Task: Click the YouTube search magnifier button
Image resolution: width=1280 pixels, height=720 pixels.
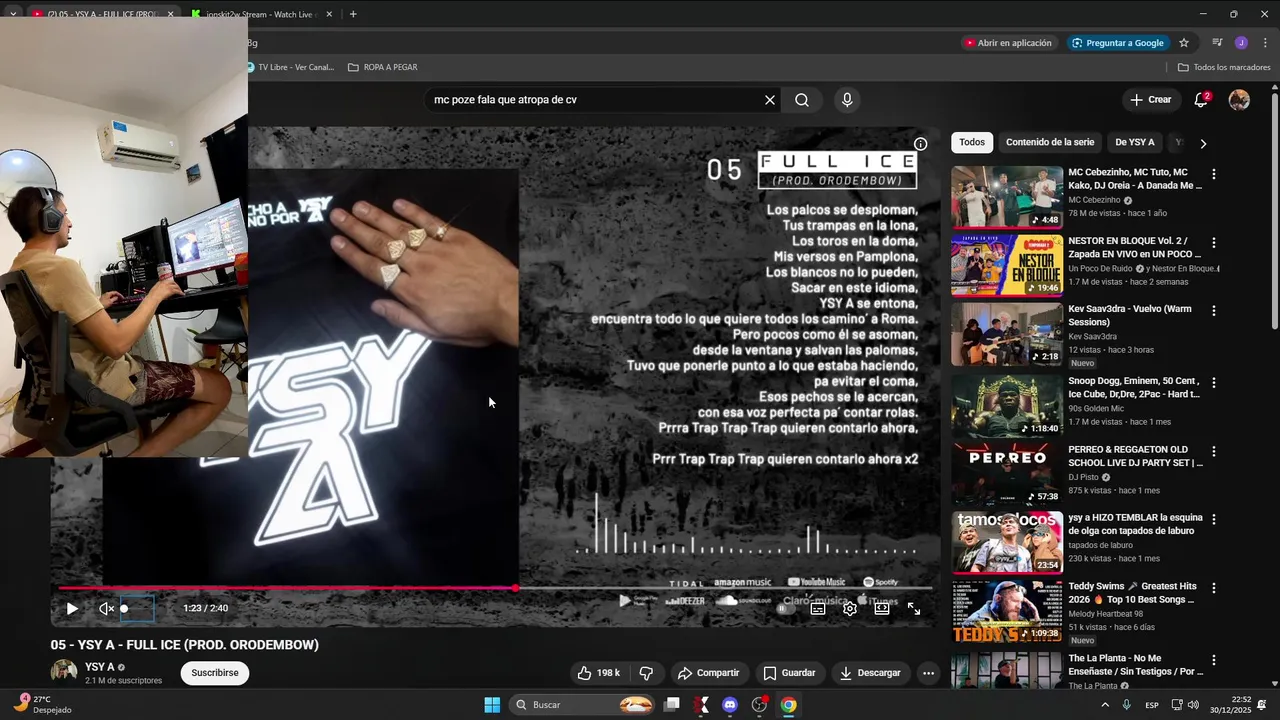Action: (x=802, y=100)
